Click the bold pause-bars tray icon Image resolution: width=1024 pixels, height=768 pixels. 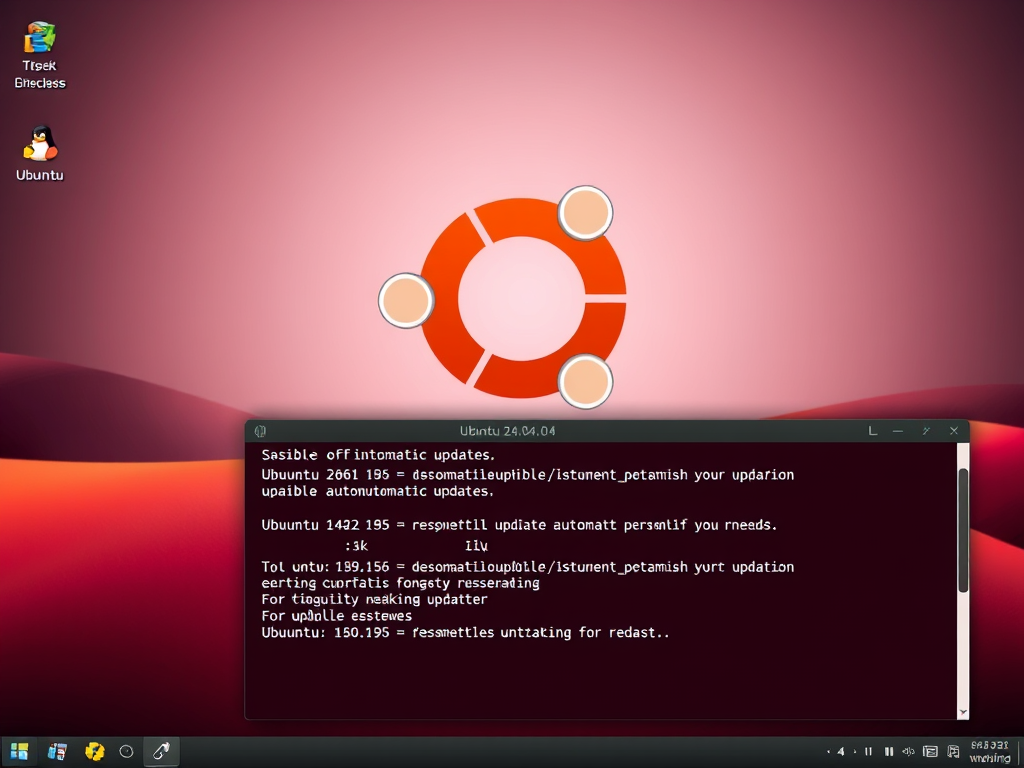coord(889,752)
